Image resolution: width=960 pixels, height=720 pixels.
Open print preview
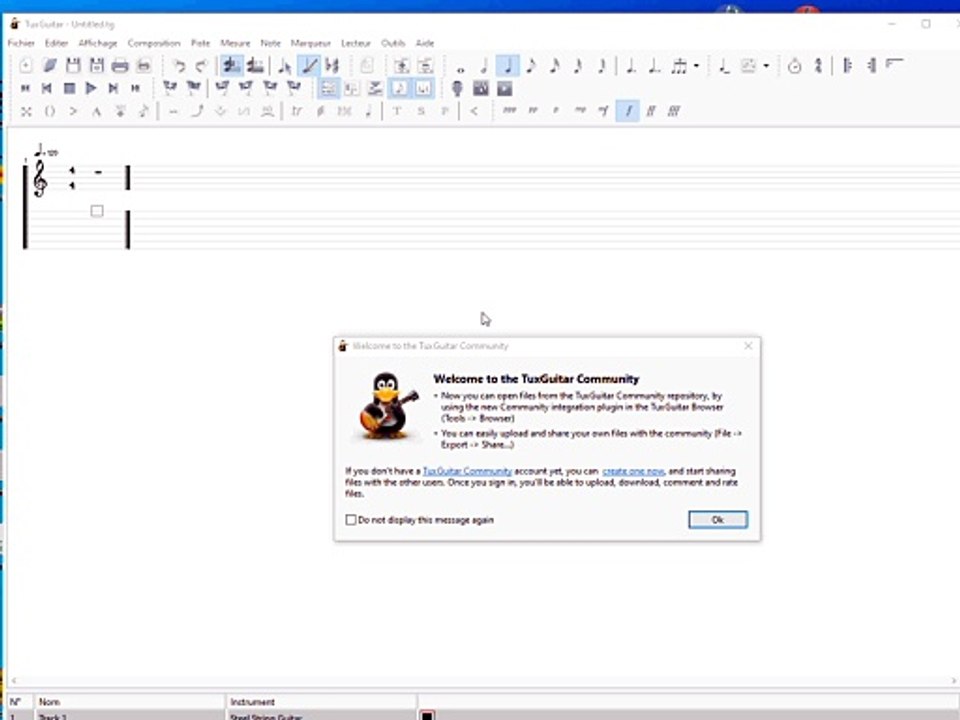[x=143, y=66]
